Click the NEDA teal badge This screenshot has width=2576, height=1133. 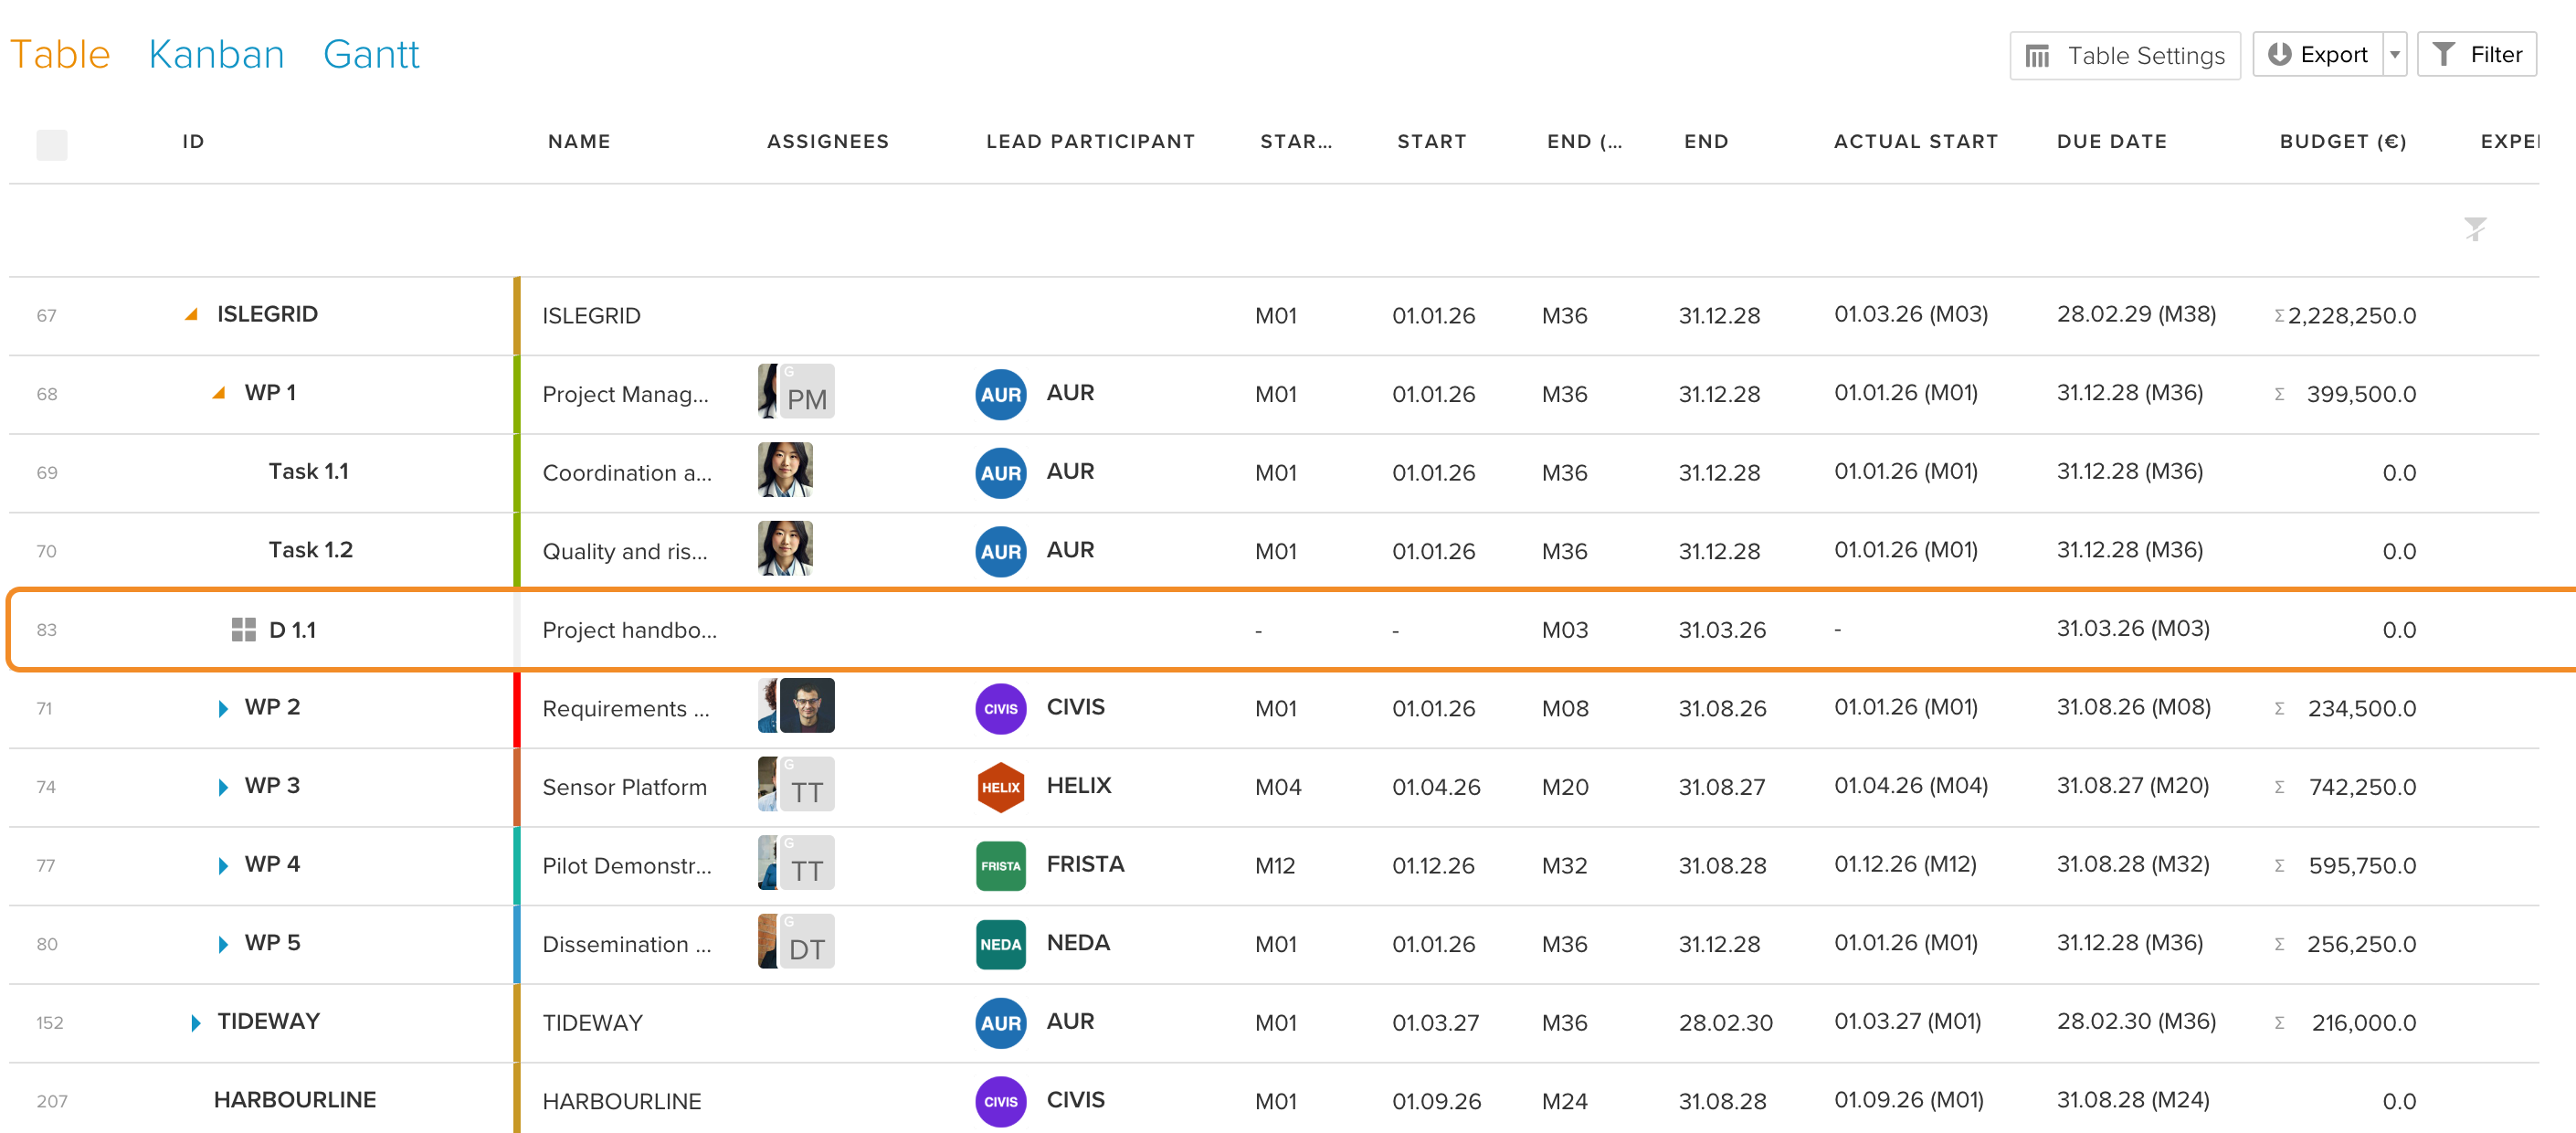pos(1000,944)
